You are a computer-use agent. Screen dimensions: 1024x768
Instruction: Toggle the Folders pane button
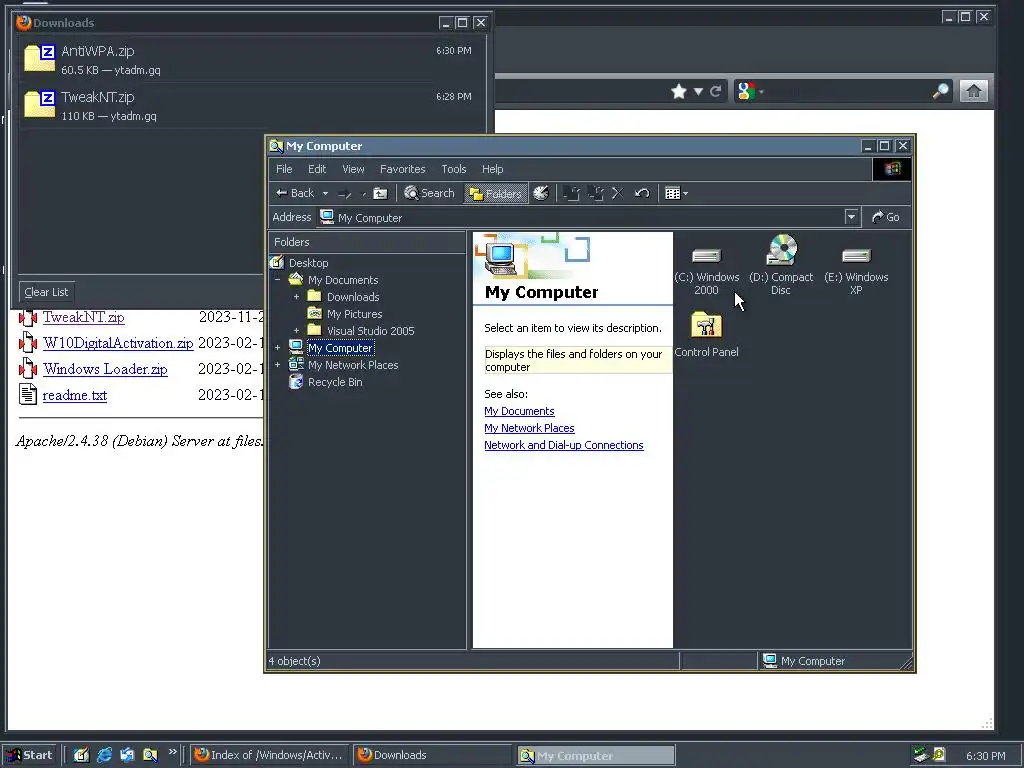click(496, 193)
